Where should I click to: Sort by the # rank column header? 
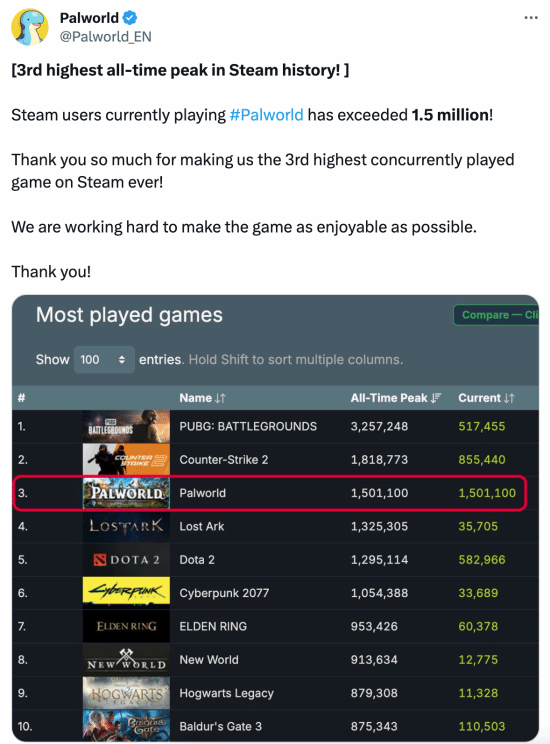(x=21, y=398)
